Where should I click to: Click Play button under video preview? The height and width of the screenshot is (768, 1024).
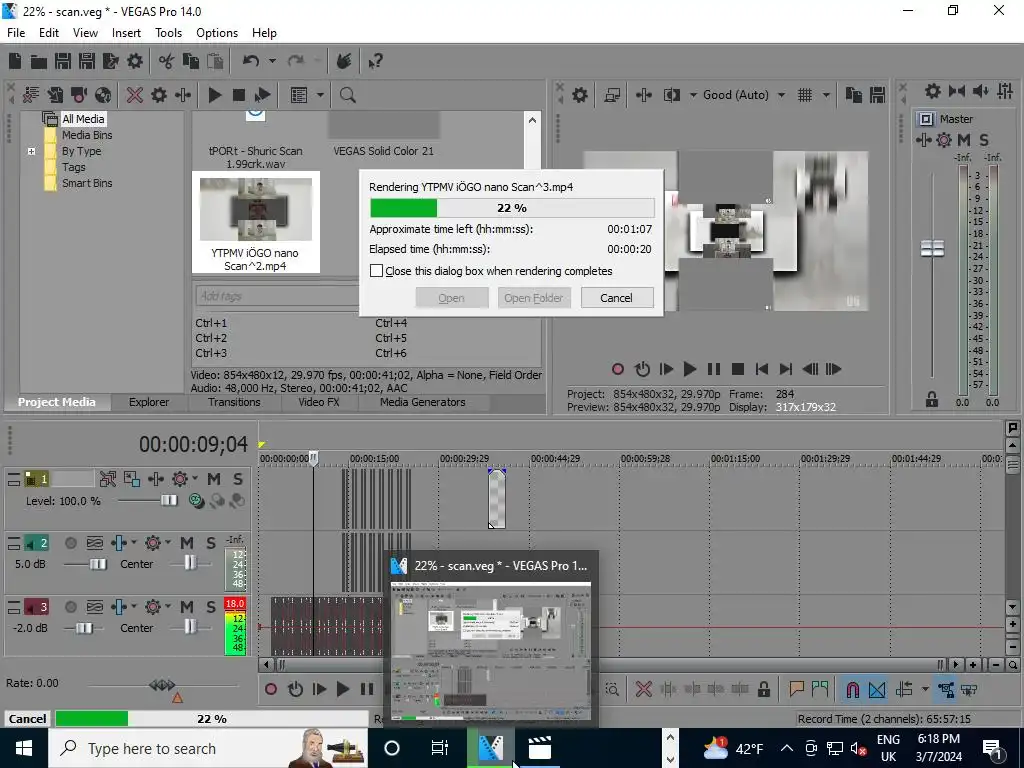tap(690, 369)
